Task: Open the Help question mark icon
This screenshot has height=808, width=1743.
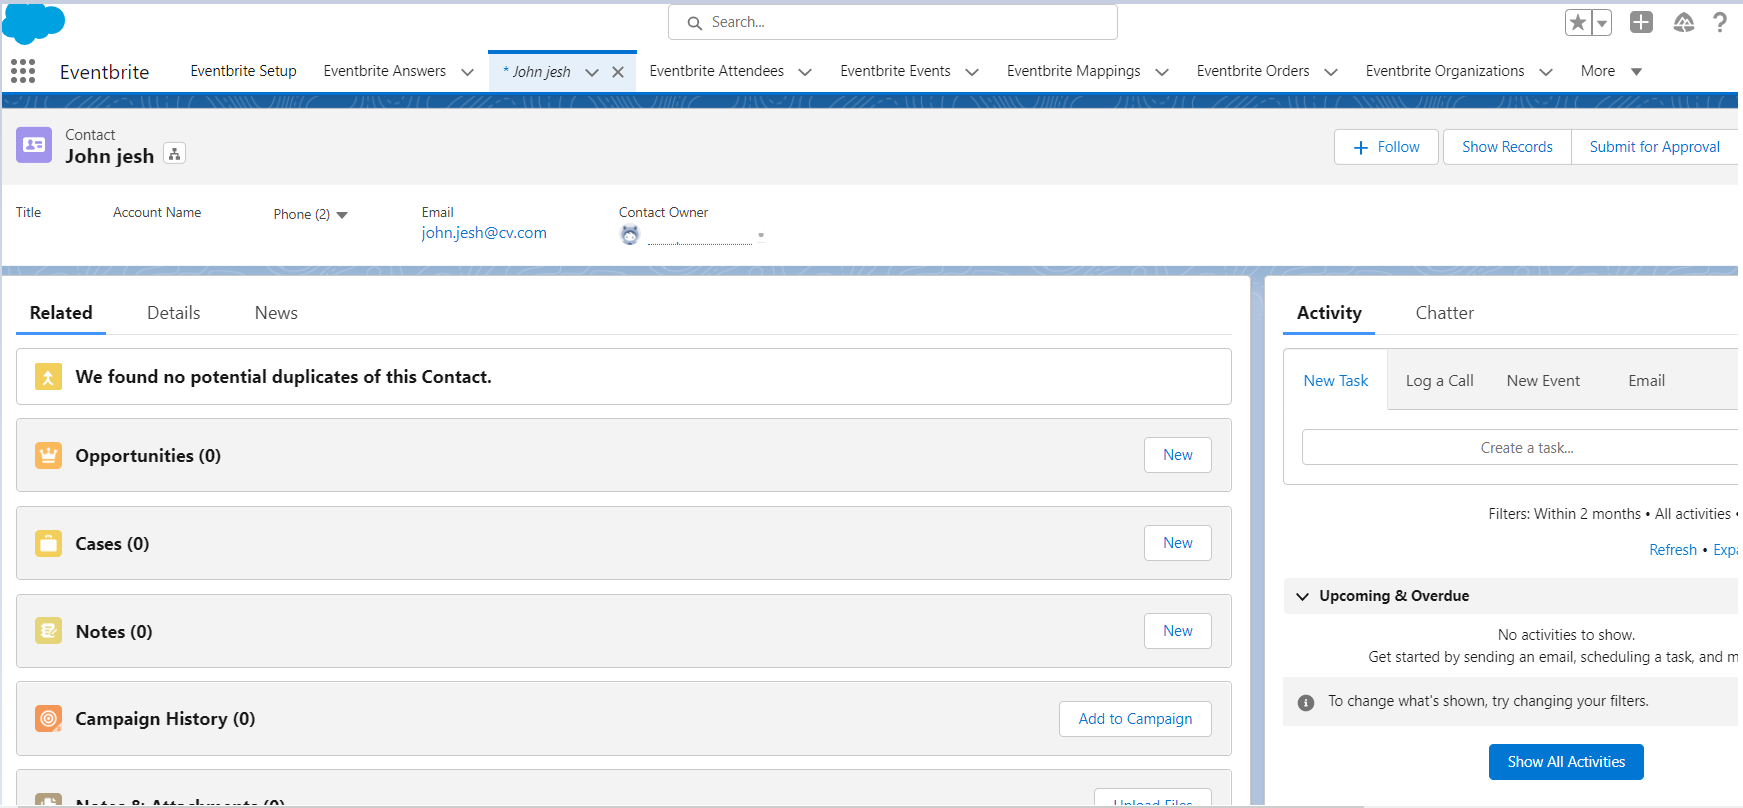Action: [x=1720, y=22]
